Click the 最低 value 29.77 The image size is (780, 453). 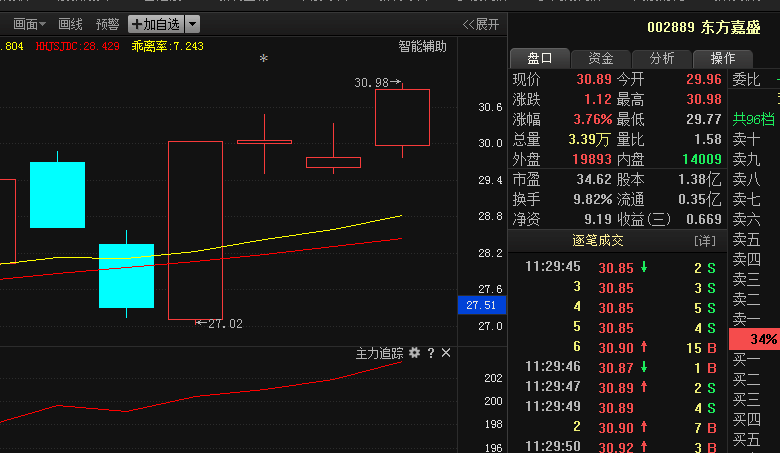coord(704,119)
